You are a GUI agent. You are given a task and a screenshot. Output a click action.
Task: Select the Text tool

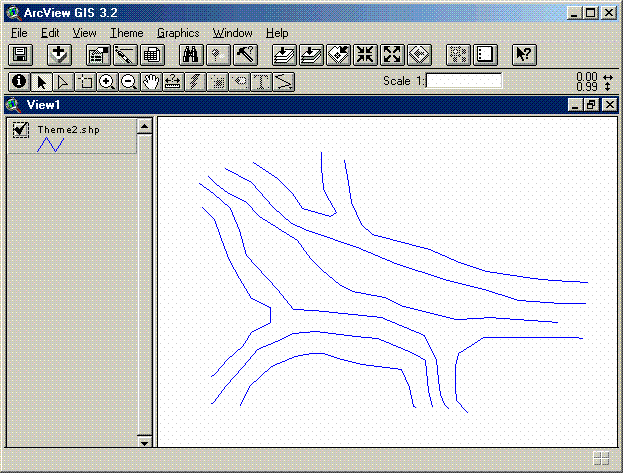pyautogui.click(x=261, y=82)
